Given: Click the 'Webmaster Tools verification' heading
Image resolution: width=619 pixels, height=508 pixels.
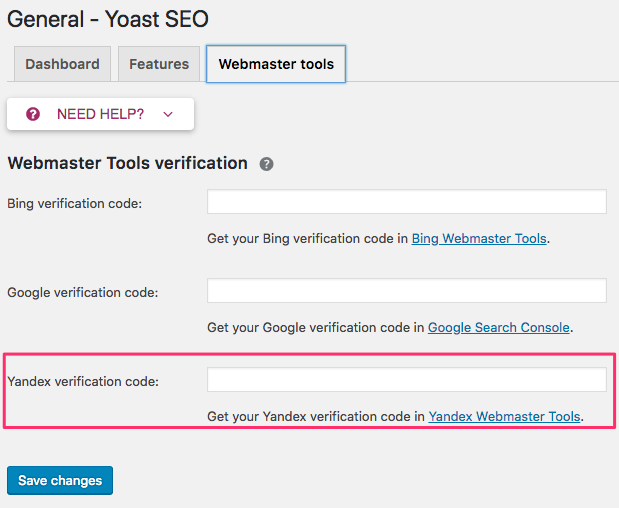Looking at the screenshot, I should click(128, 163).
